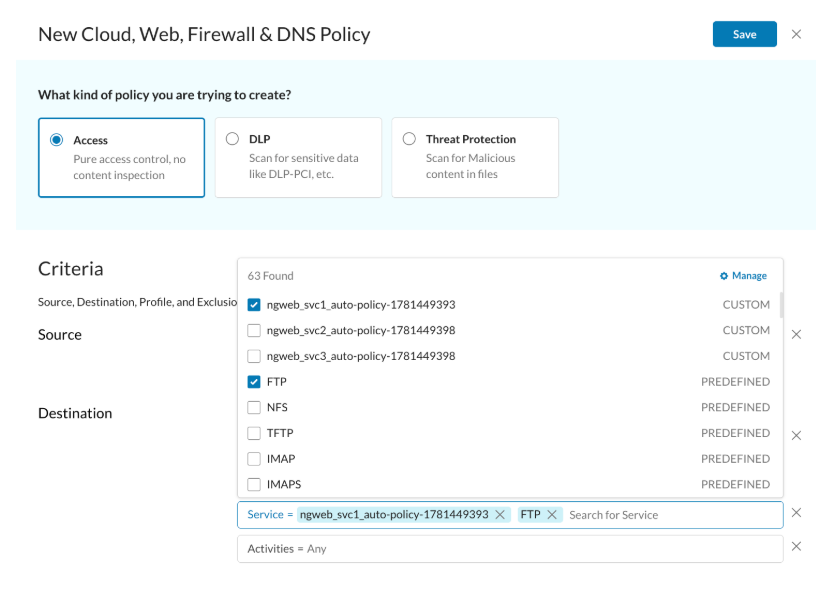Close the policy dialog with top X
Image resolution: width=831 pixels, height=590 pixels.
pos(796,34)
